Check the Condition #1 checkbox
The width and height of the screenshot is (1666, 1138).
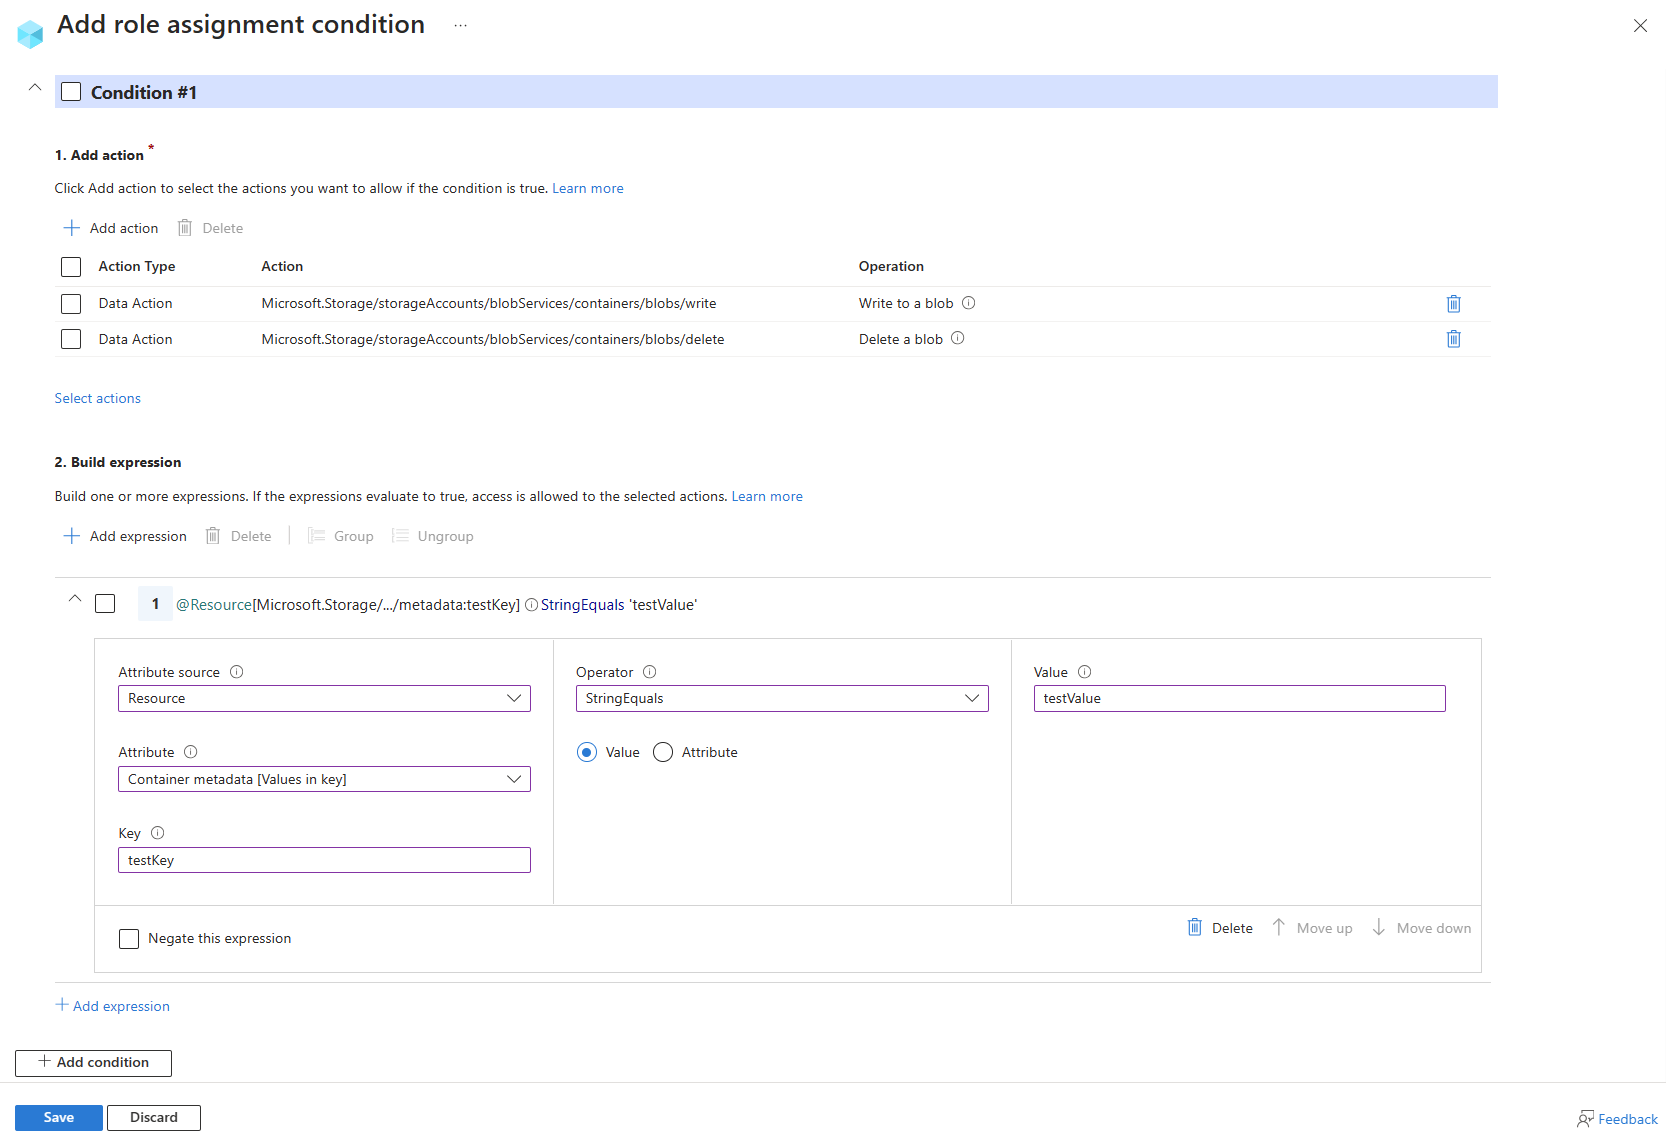(x=70, y=91)
